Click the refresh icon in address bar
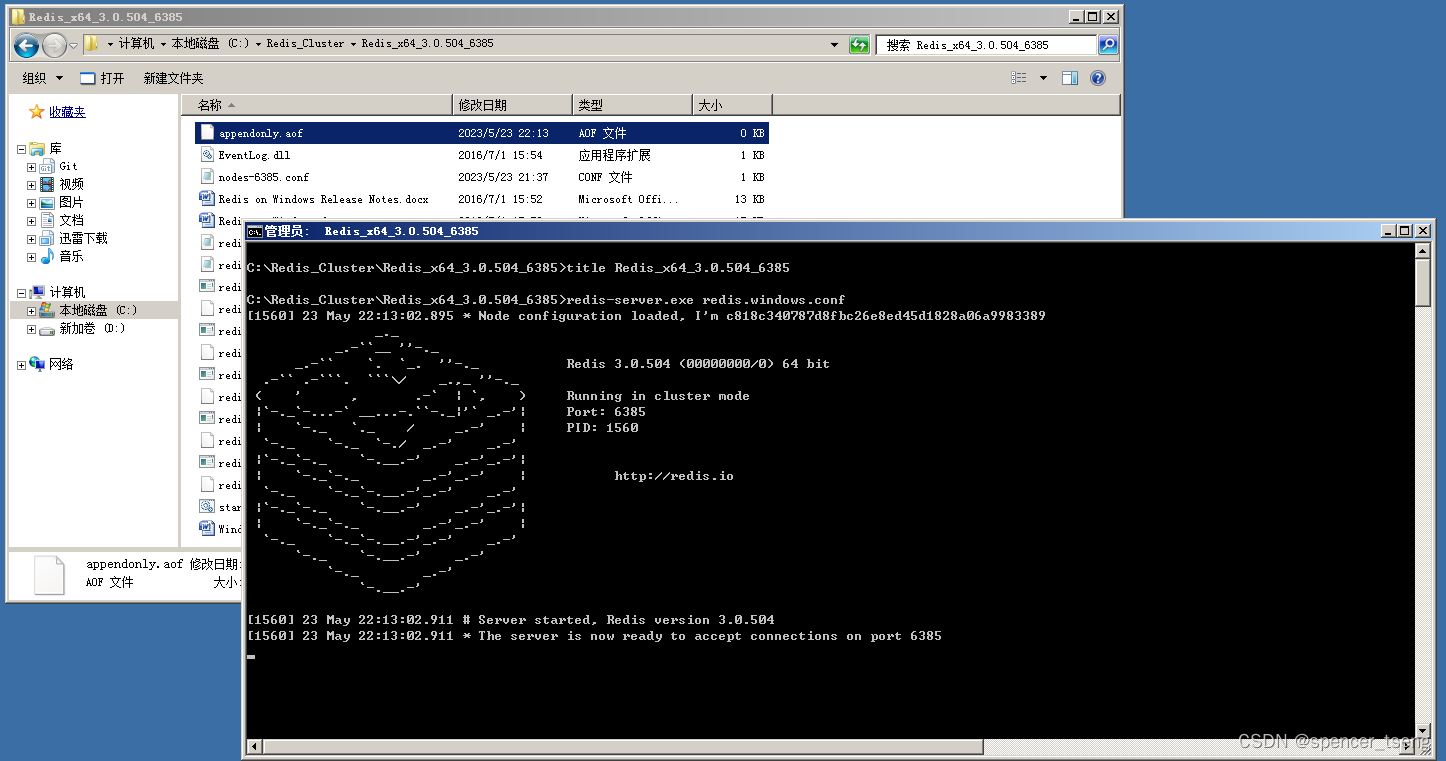Screen dimensions: 1446x761 [x=858, y=43]
